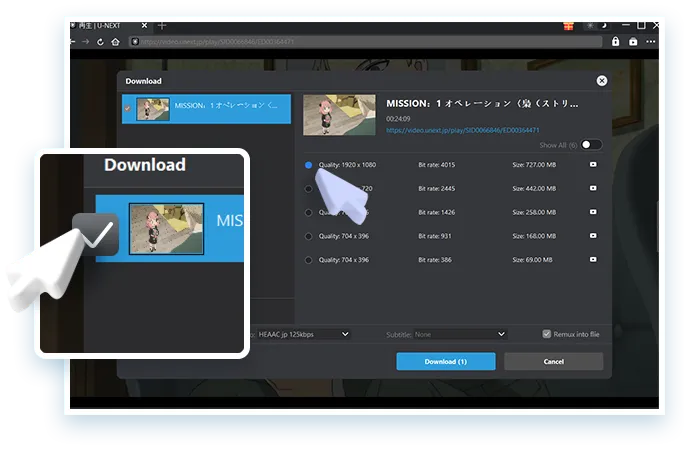Click the video icon on the 69.00 MB row
This screenshot has width=684, height=449.
coord(593,259)
